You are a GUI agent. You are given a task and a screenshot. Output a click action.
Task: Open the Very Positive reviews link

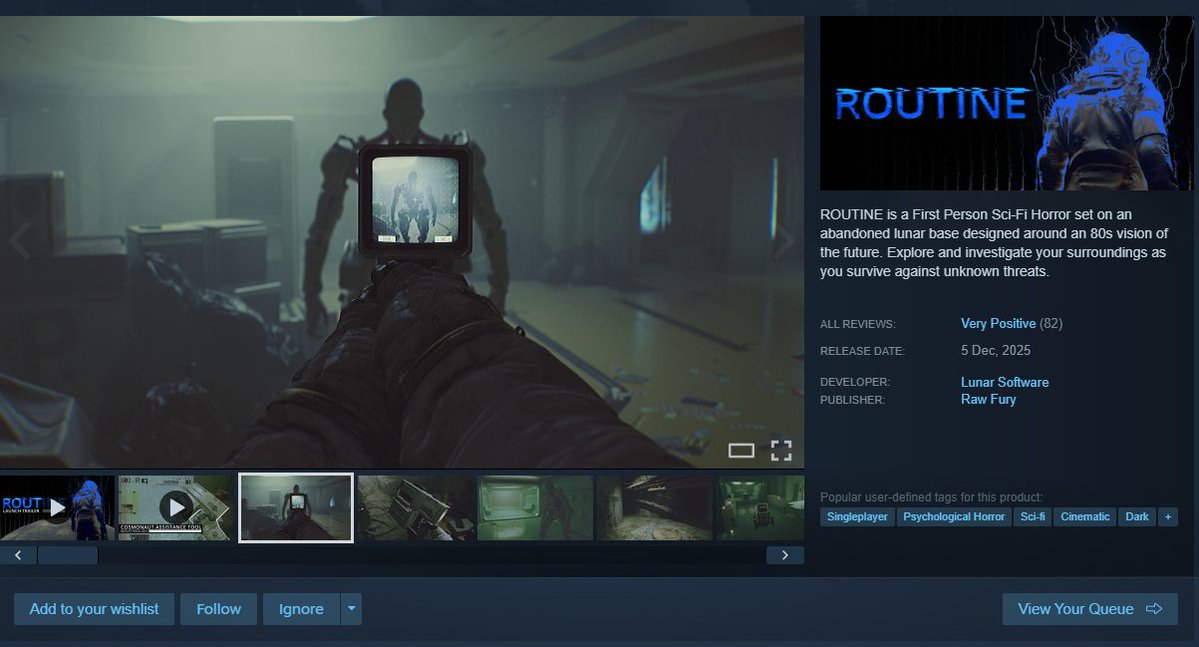[x=998, y=324]
